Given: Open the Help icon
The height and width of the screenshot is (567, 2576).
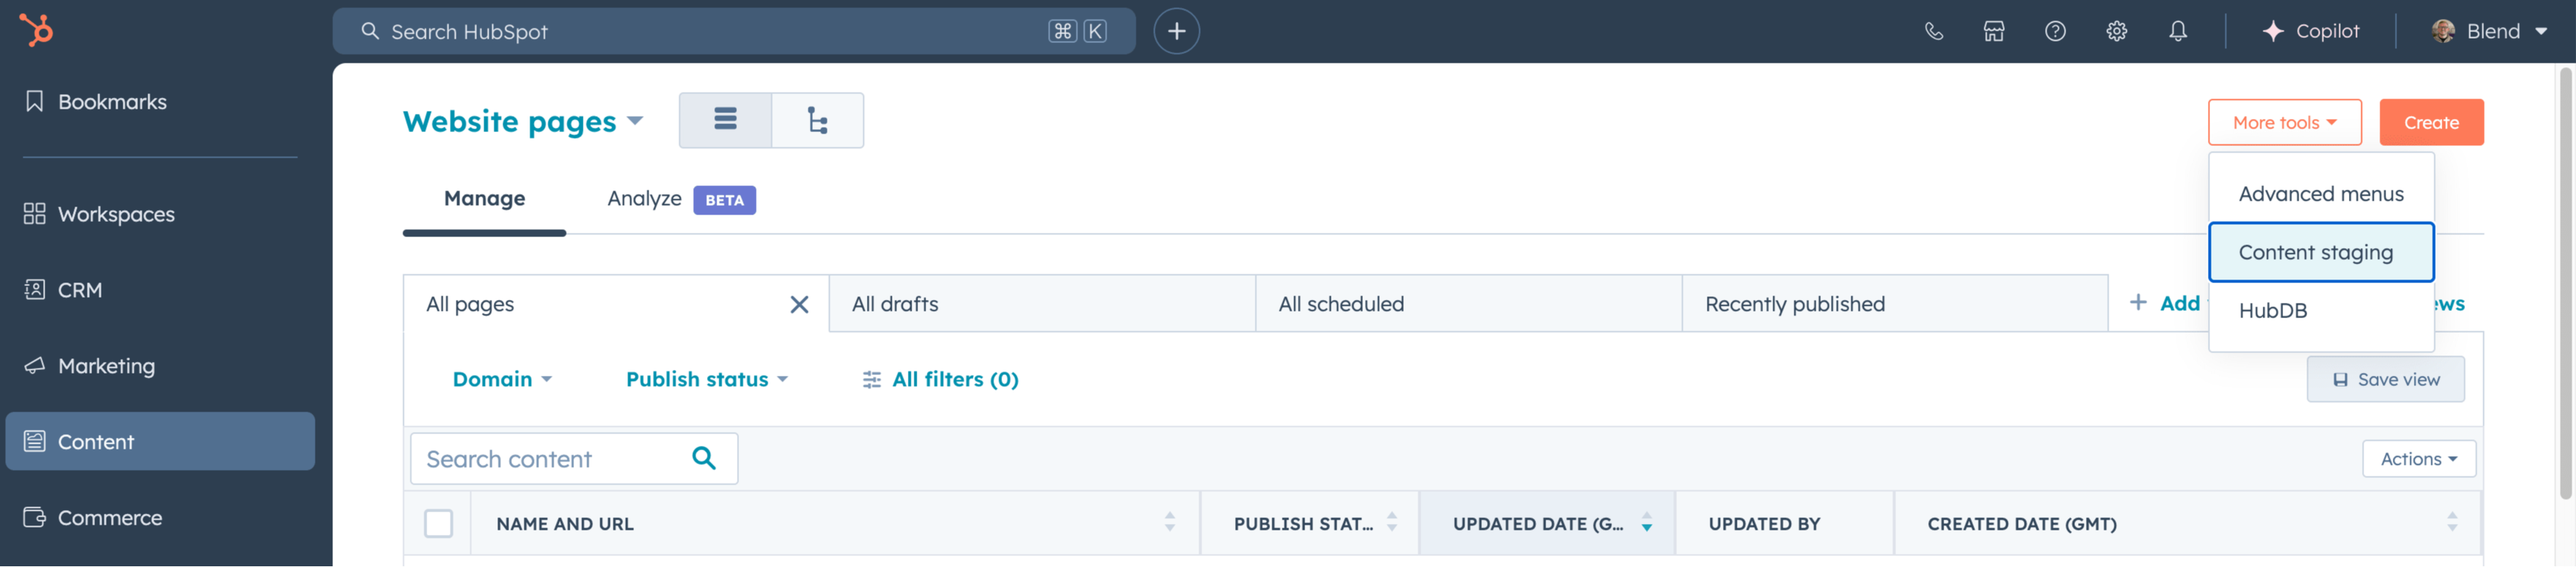Looking at the screenshot, I should (2055, 31).
